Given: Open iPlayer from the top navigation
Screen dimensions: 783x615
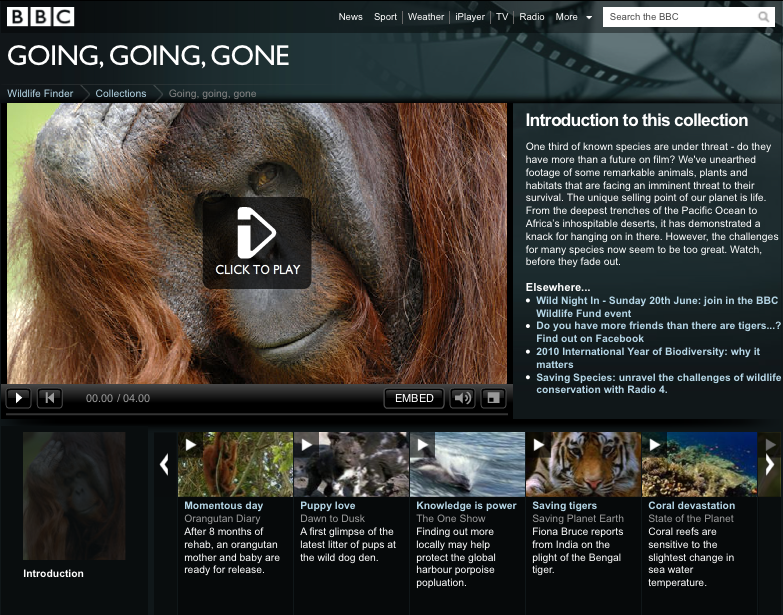Looking at the screenshot, I should coord(470,17).
